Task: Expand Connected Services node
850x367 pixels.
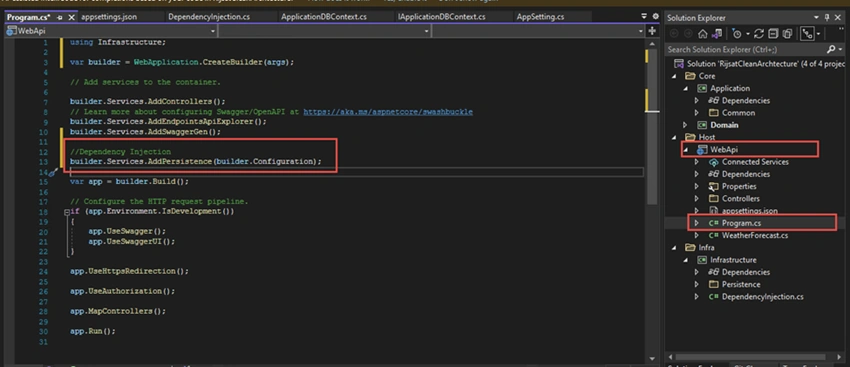Action: 697,162
